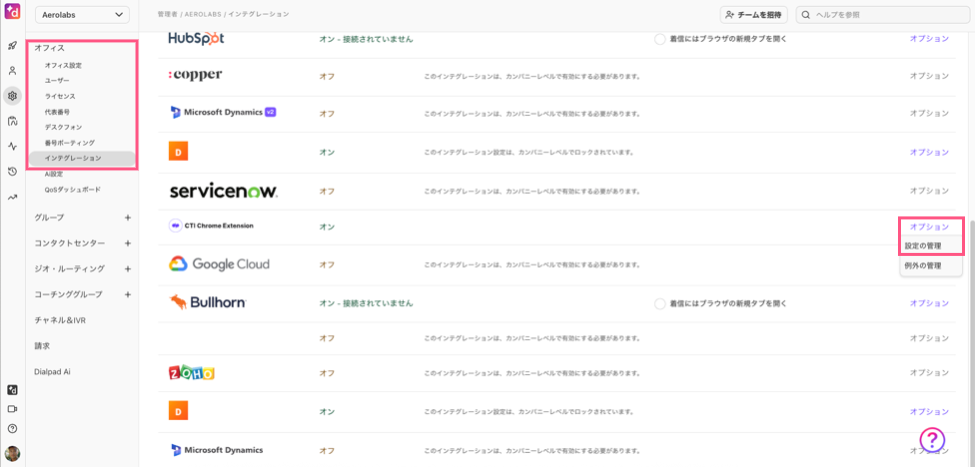Screen dimensions: 975x467
Task: Open 代表番号 in the sidebar
Action: [x=57, y=112]
